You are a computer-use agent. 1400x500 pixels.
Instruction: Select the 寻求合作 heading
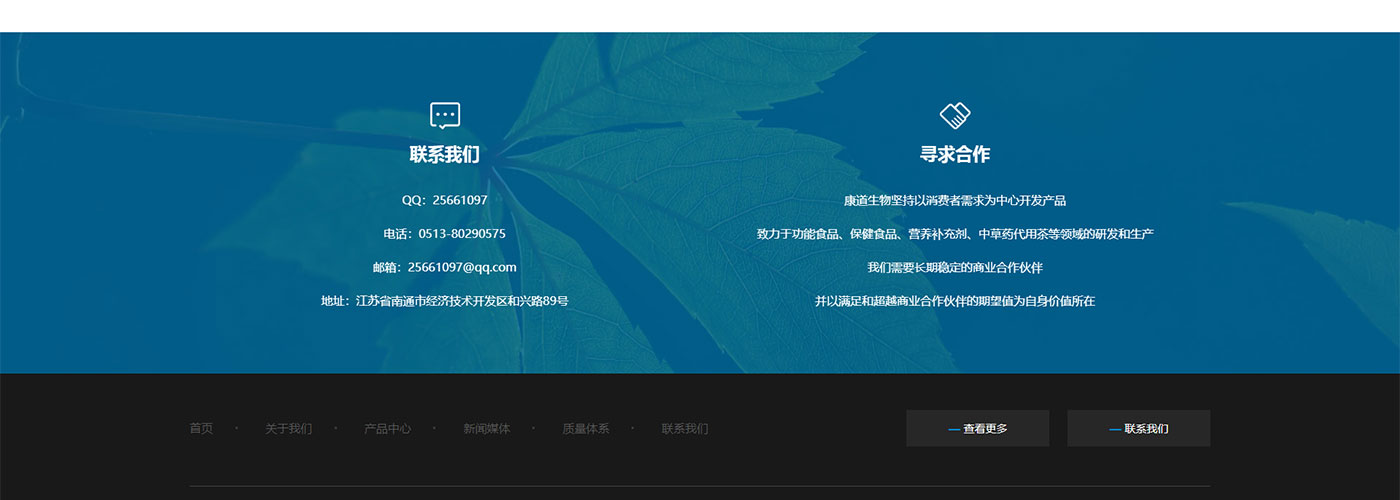(955, 155)
